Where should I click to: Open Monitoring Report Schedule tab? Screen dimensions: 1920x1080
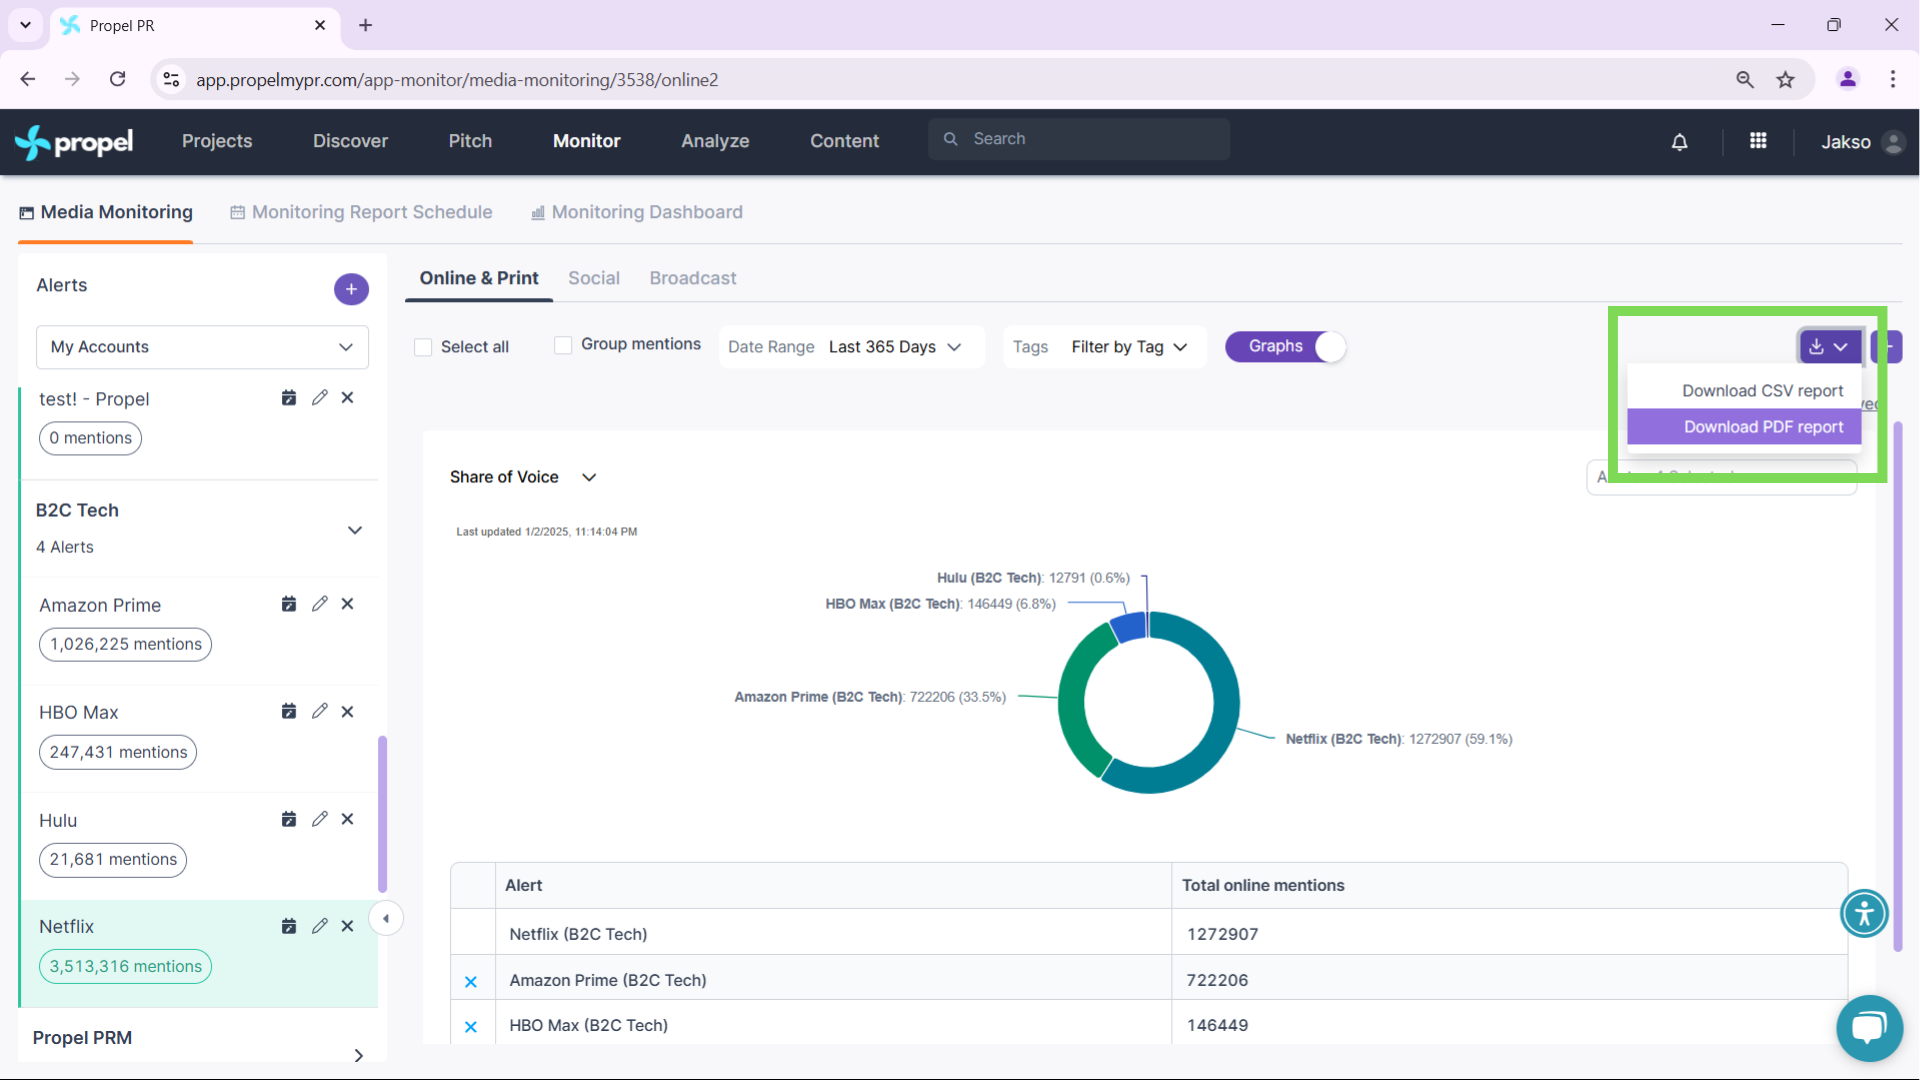tap(361, 212)
